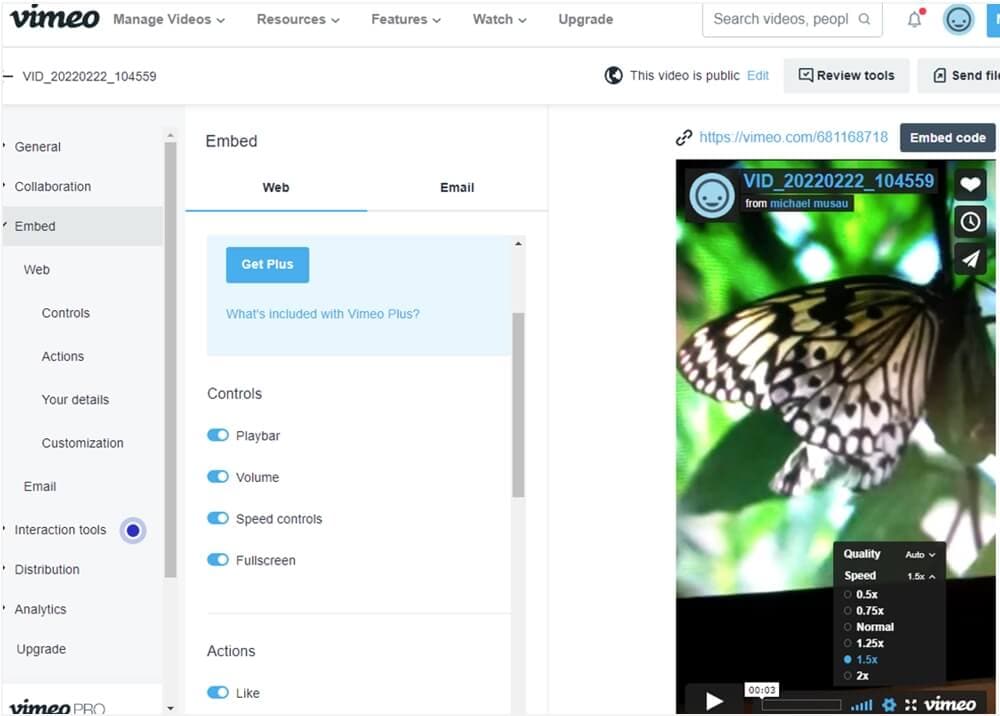Toggle the Playbar switch

(217, 435)
